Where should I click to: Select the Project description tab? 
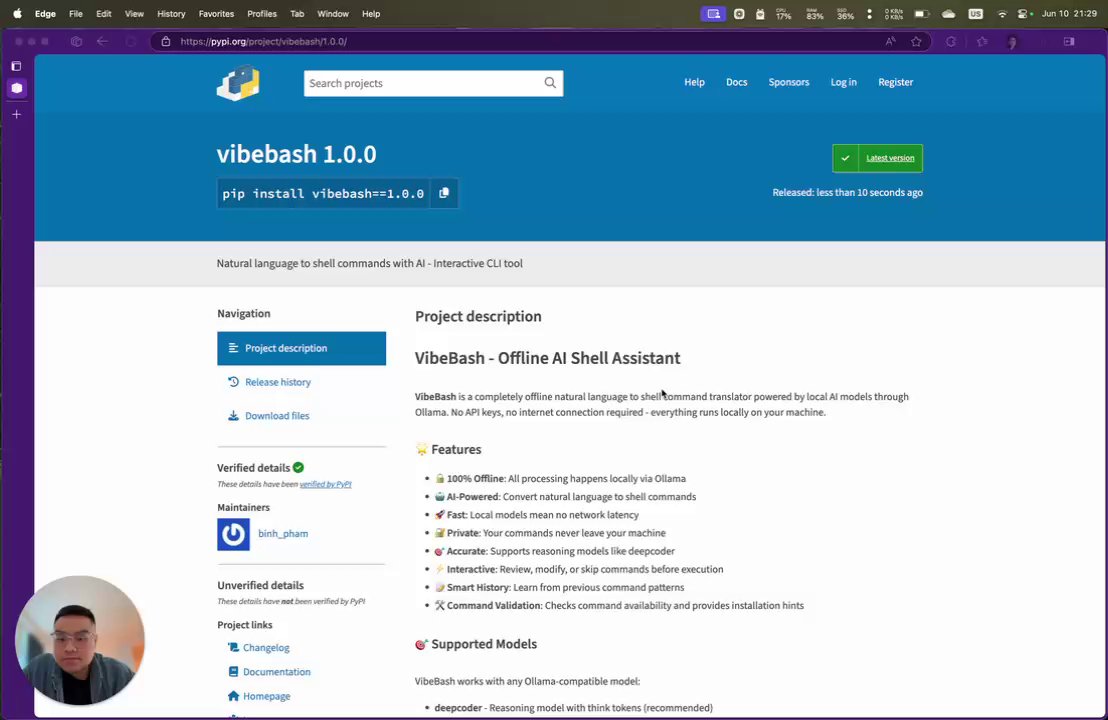tap(302, 348)
